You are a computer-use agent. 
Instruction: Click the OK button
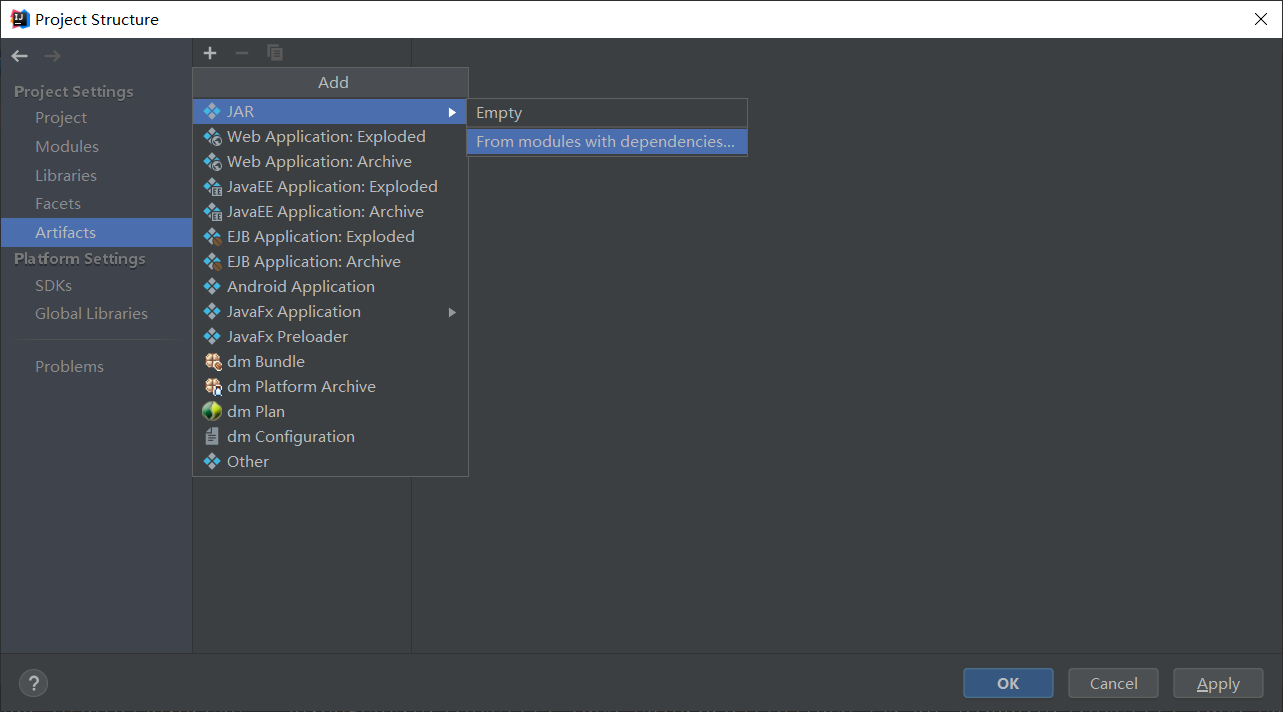[1008, 684]
